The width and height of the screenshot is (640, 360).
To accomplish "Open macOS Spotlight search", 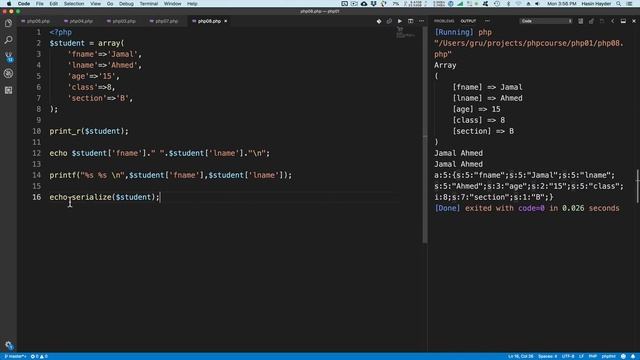I will point(619,4).
